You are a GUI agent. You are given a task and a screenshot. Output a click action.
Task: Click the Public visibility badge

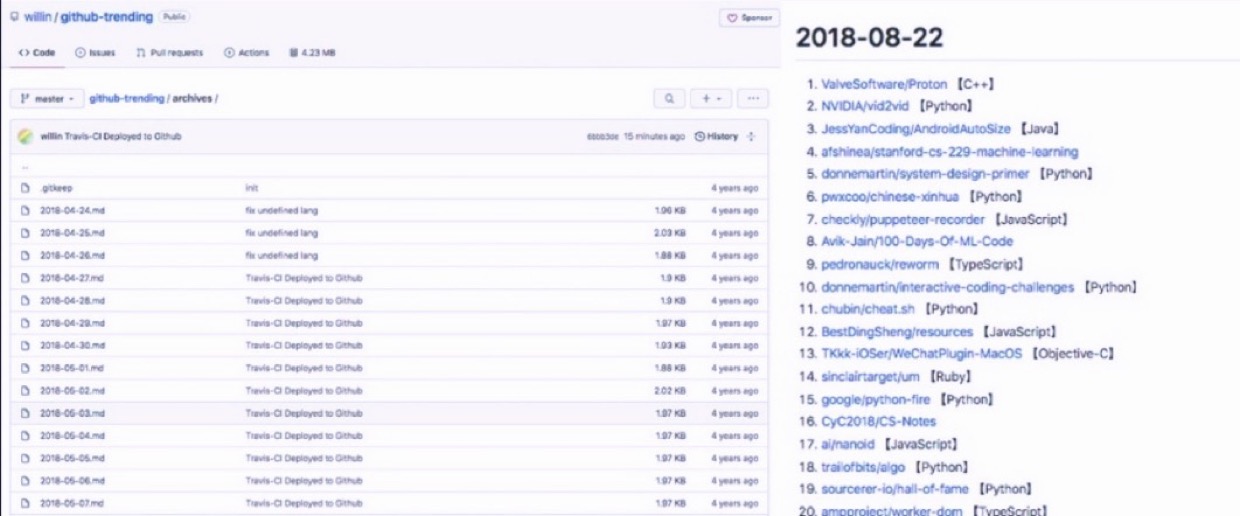173,17
